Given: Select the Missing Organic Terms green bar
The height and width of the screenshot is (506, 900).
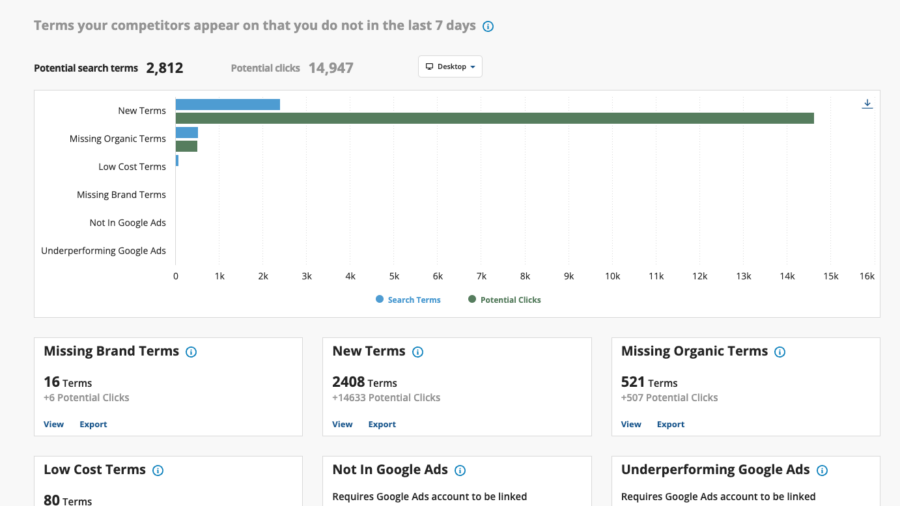Looking at the screenshot, I should pos(187,146).
